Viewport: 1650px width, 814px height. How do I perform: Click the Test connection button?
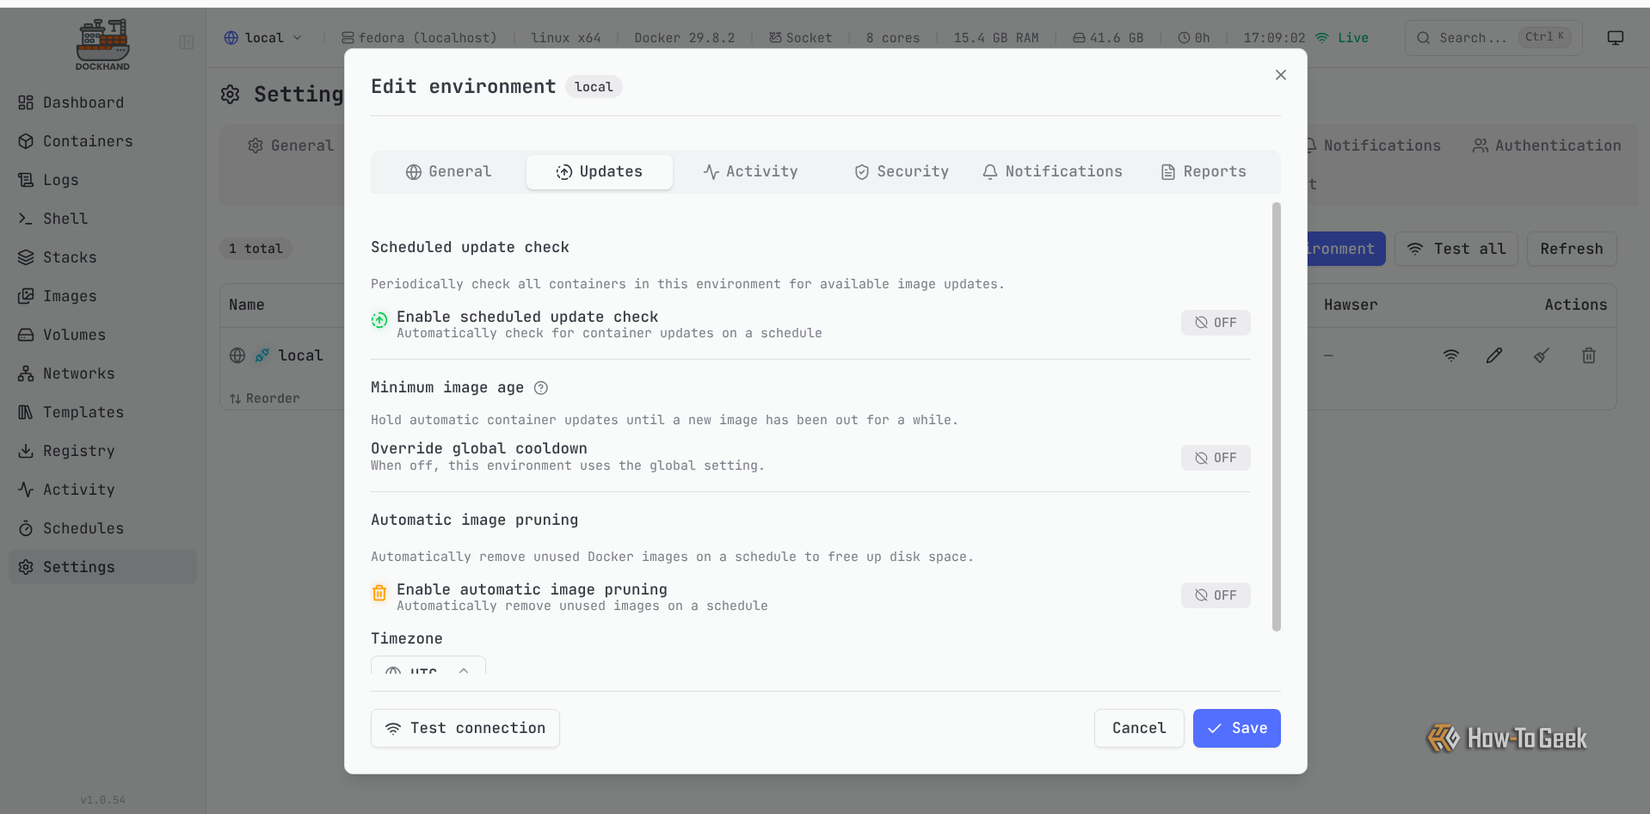pos(465,728)
